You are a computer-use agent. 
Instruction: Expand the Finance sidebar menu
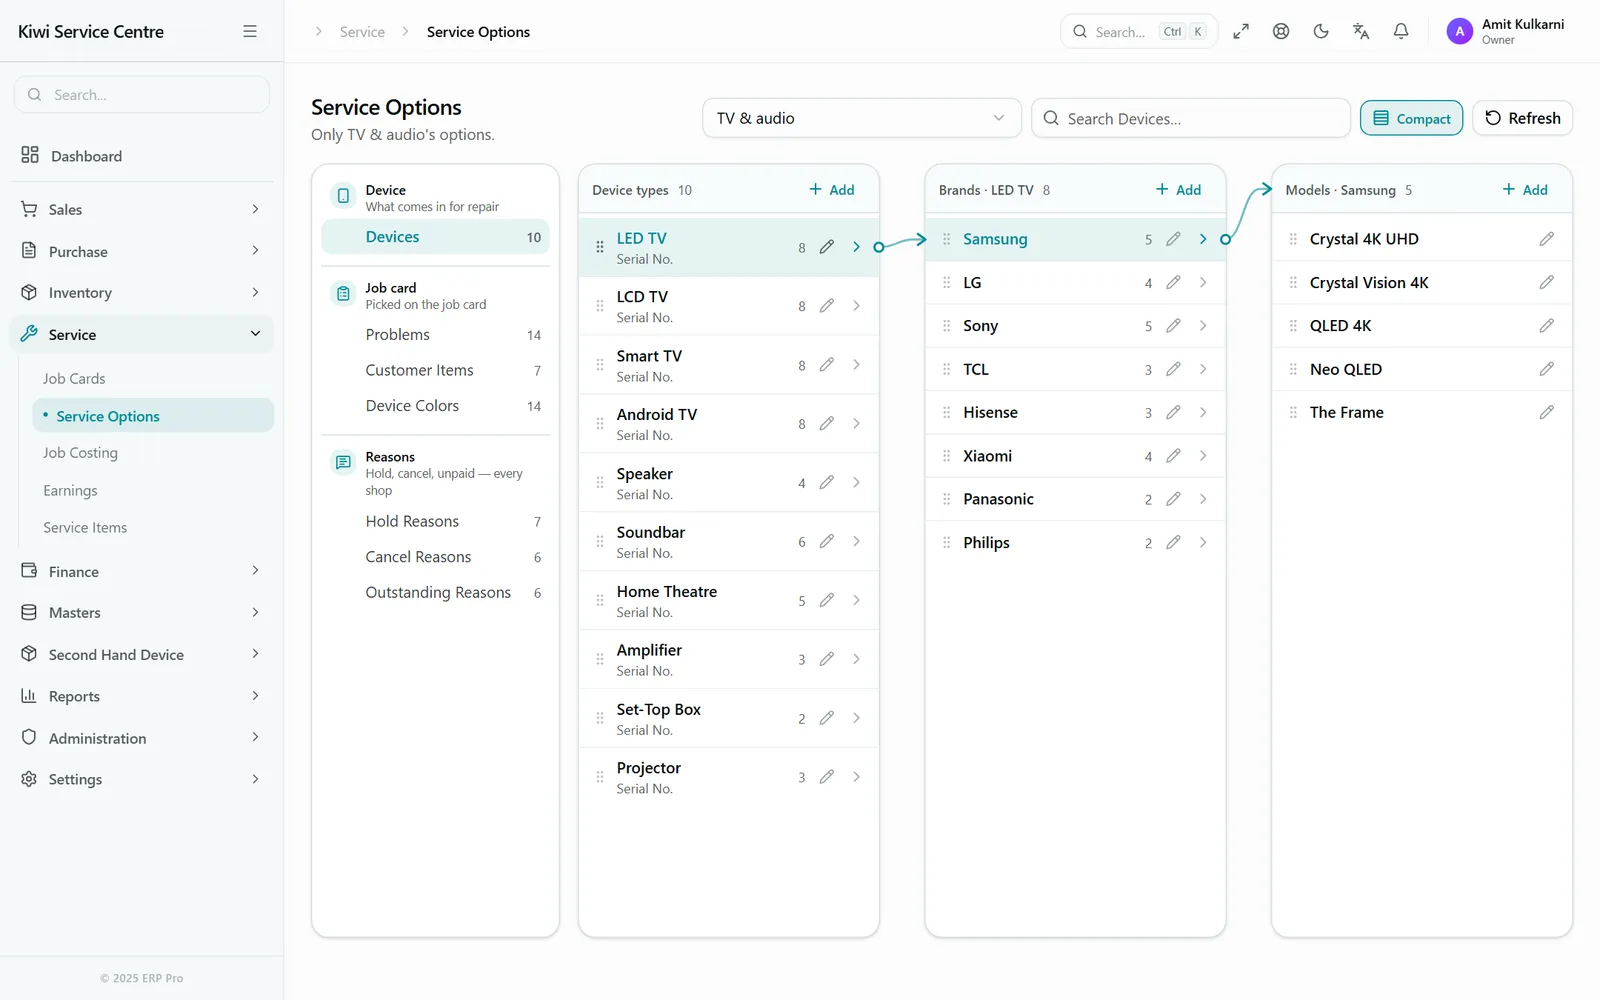coord(141,571)
